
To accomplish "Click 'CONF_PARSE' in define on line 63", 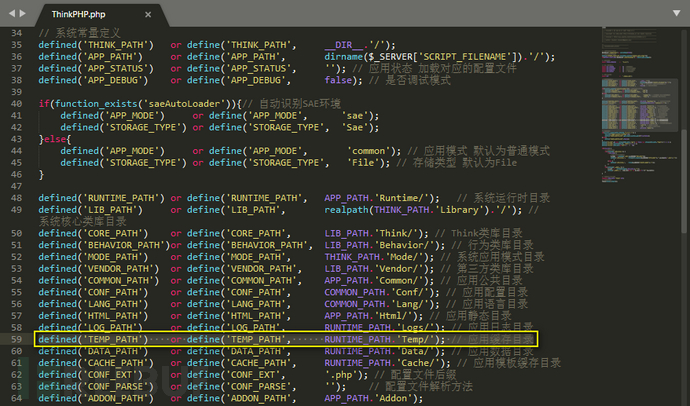I will point(259,387).
